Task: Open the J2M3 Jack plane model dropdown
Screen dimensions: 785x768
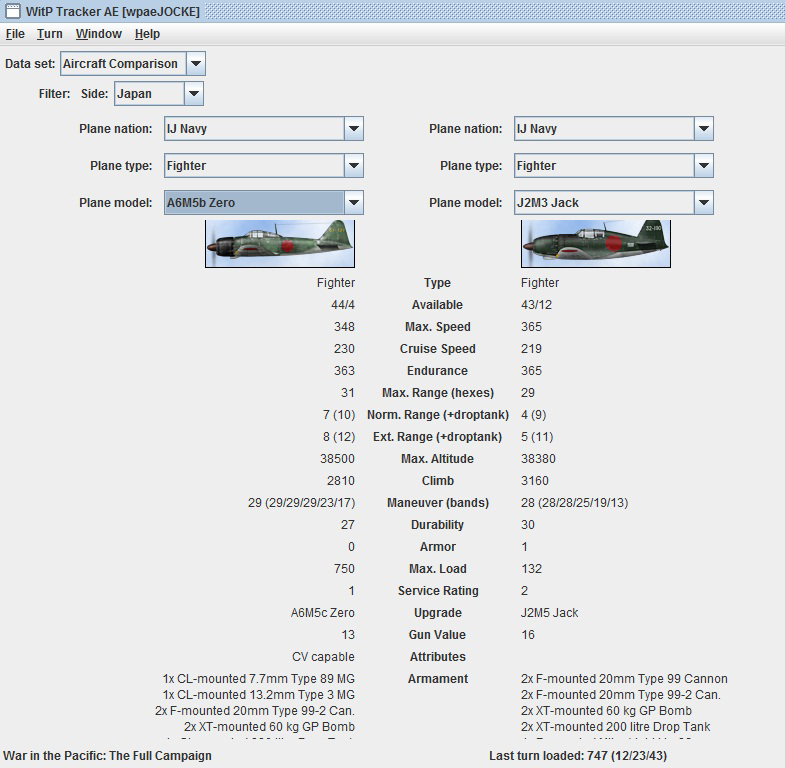Action: tap(703, 203)
